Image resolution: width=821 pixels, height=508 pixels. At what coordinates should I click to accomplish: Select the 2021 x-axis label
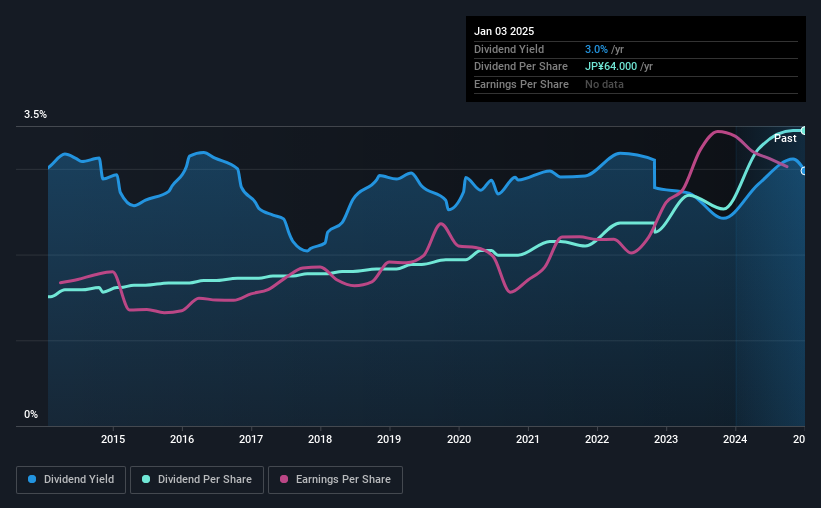pyautogui.click(x=528, y=439)
